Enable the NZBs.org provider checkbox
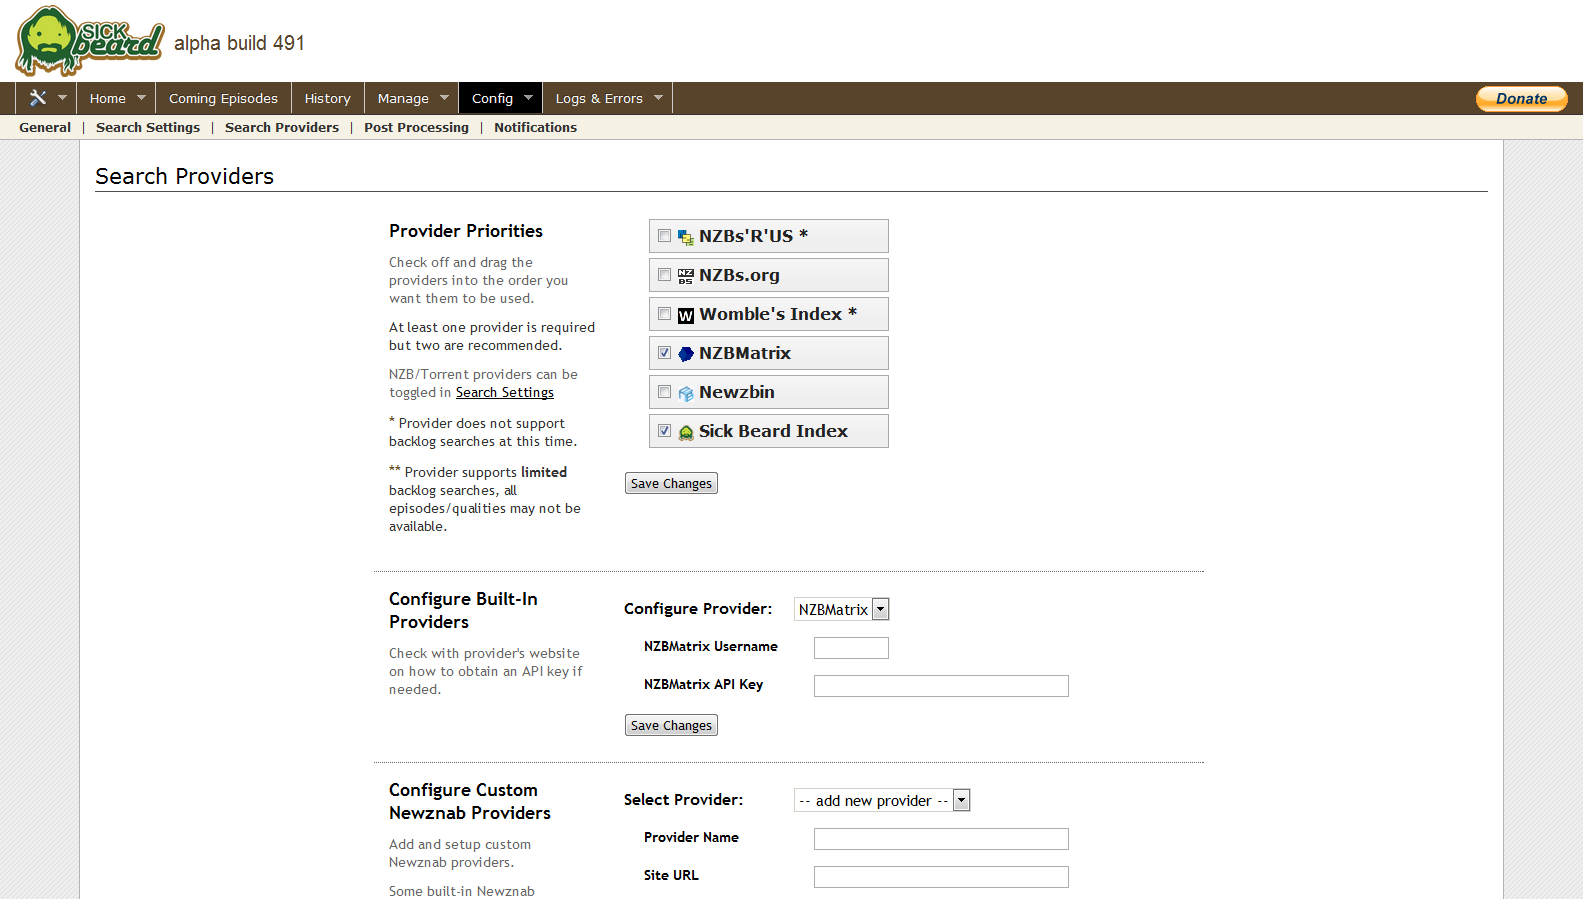 point(664,275)
